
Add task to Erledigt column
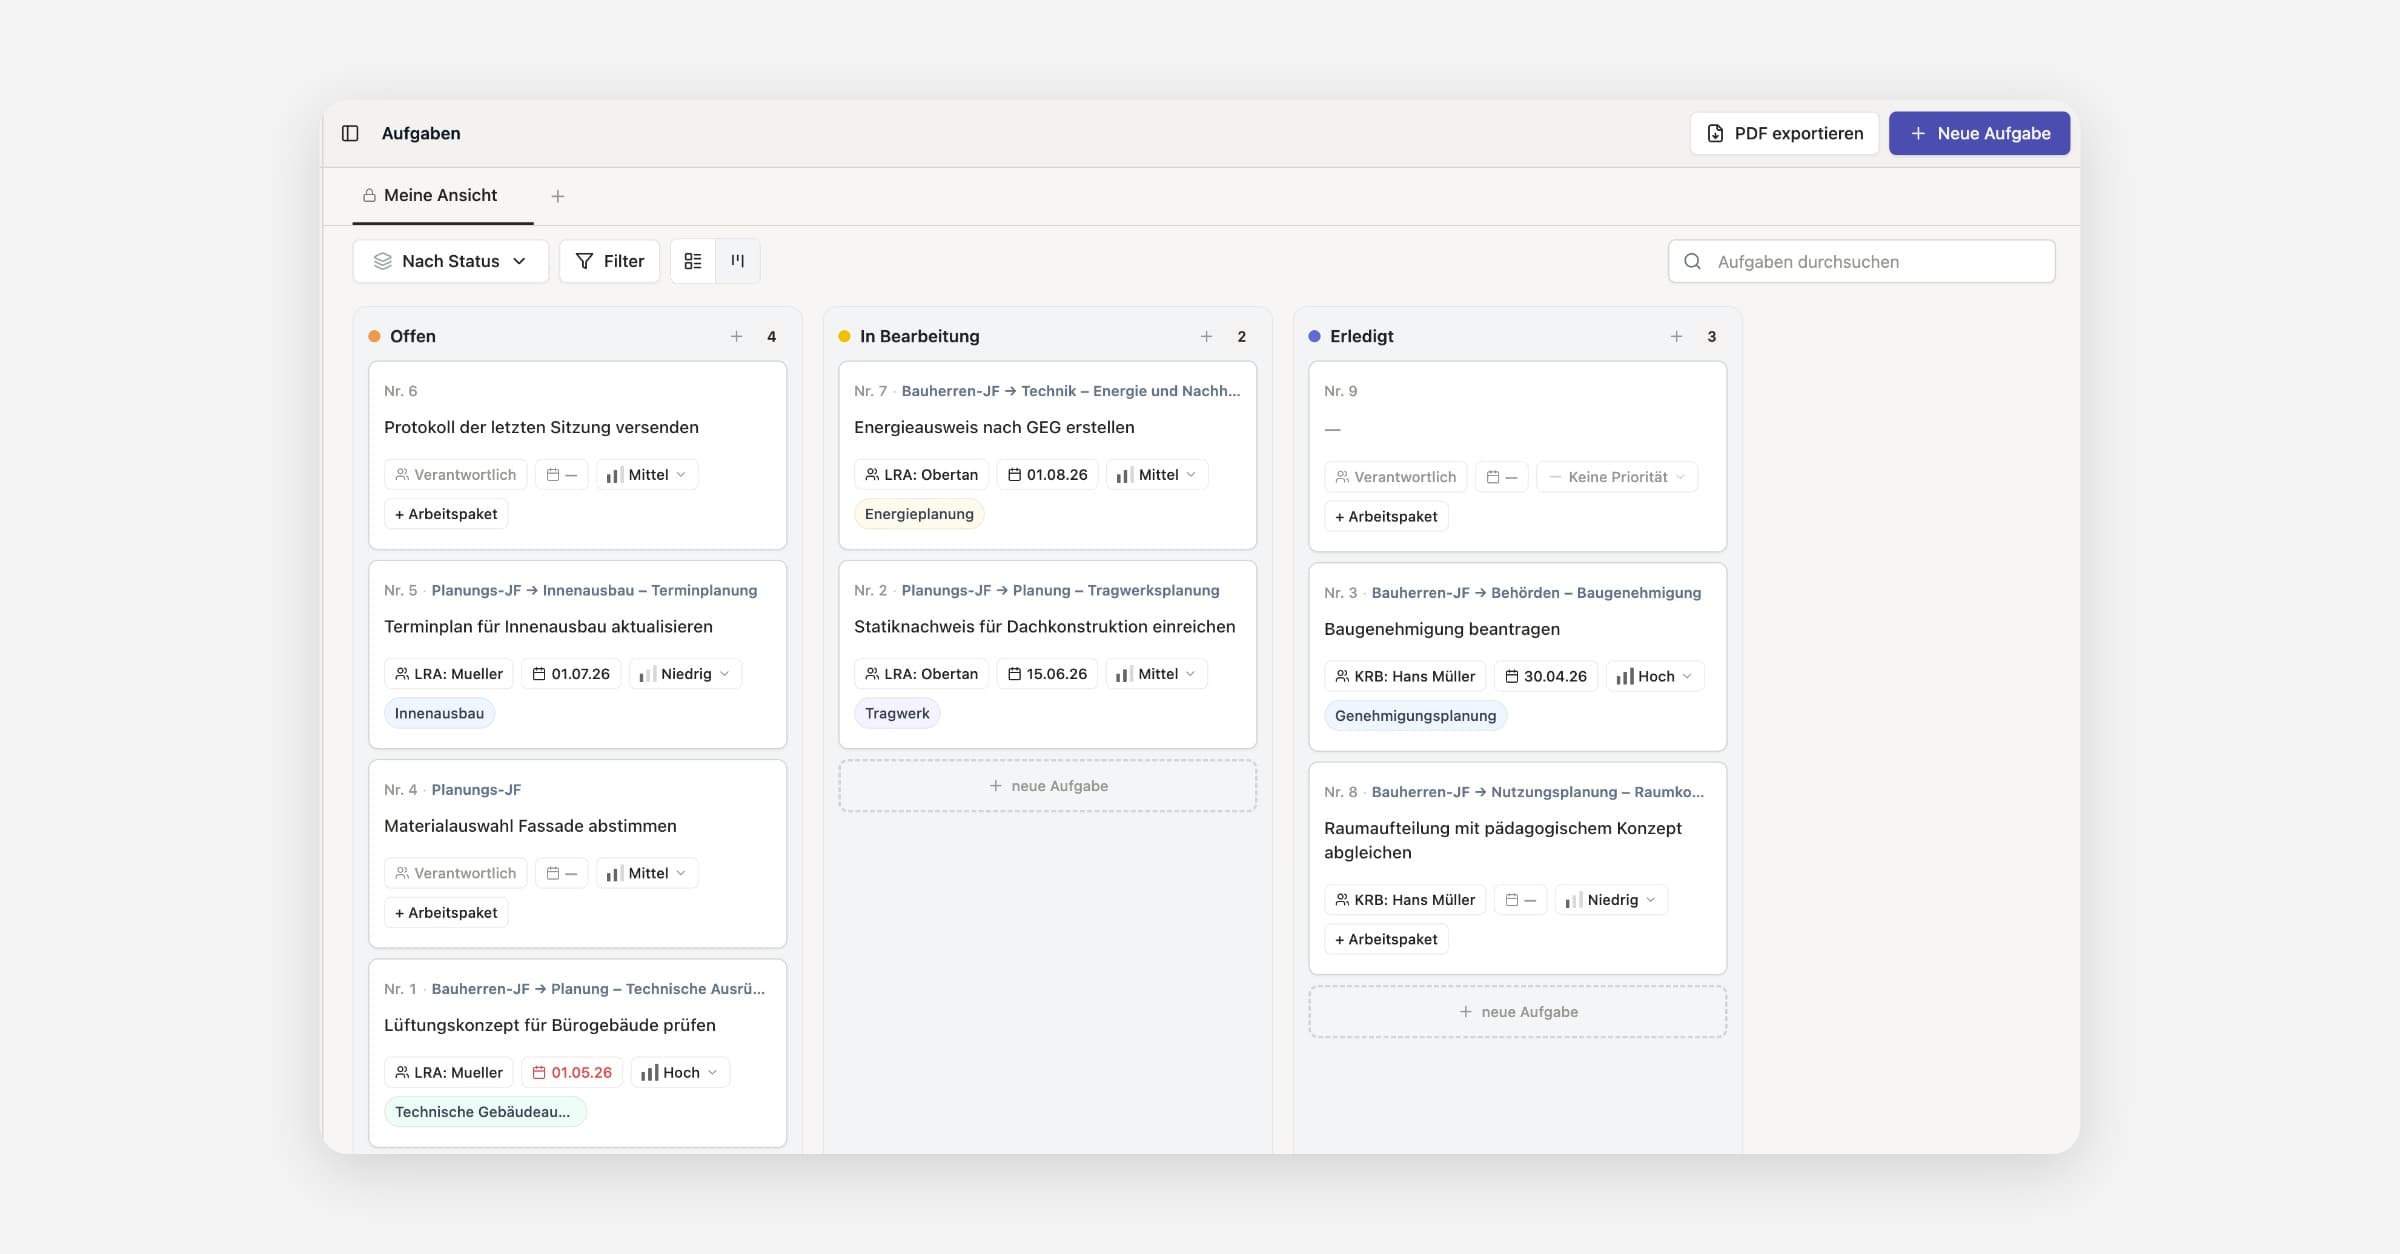pyautogui.click(x=1676, y=336)
